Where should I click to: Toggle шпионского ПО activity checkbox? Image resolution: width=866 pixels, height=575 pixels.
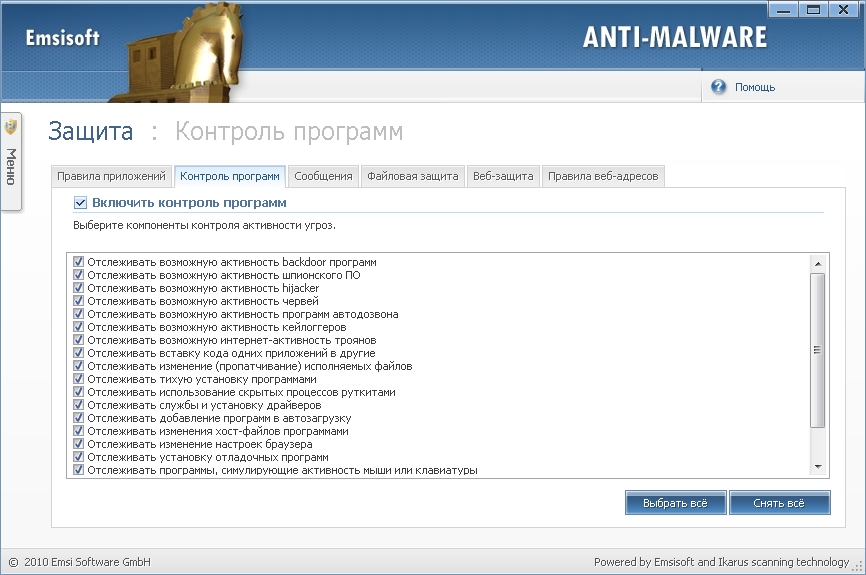click(78, 275)
